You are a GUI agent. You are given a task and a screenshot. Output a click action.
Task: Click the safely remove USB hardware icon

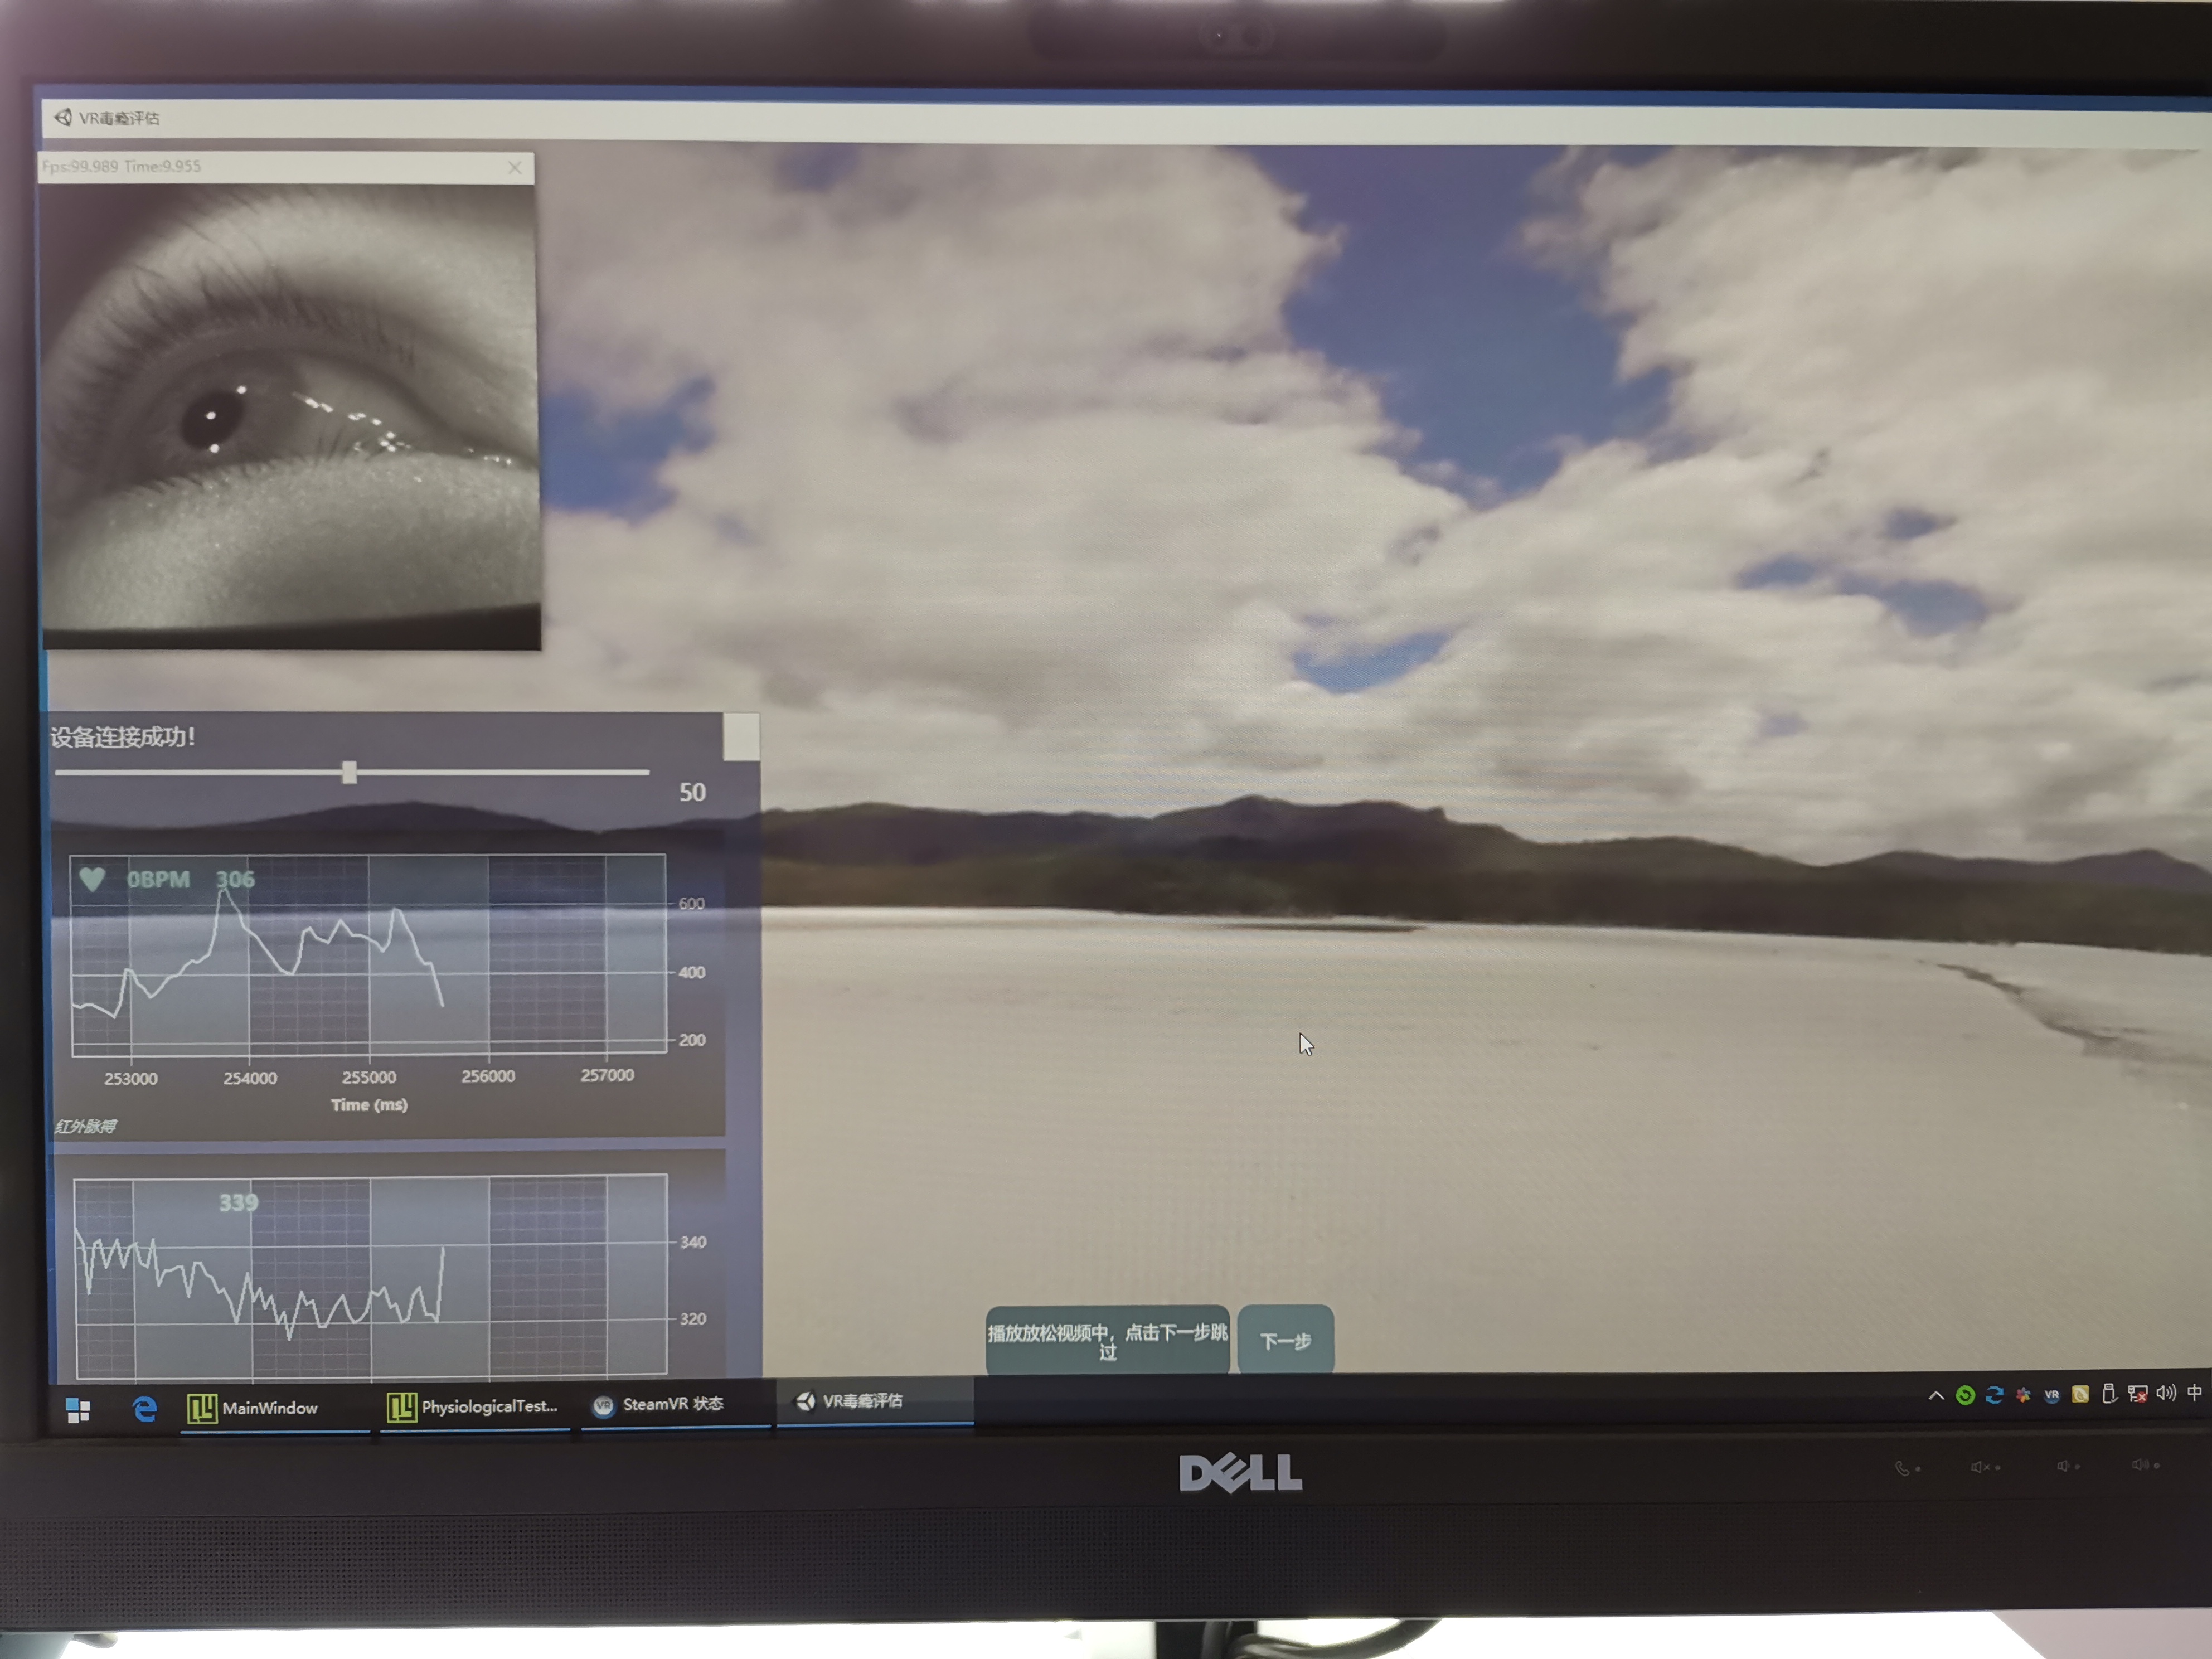(x=2109, y=1394)
